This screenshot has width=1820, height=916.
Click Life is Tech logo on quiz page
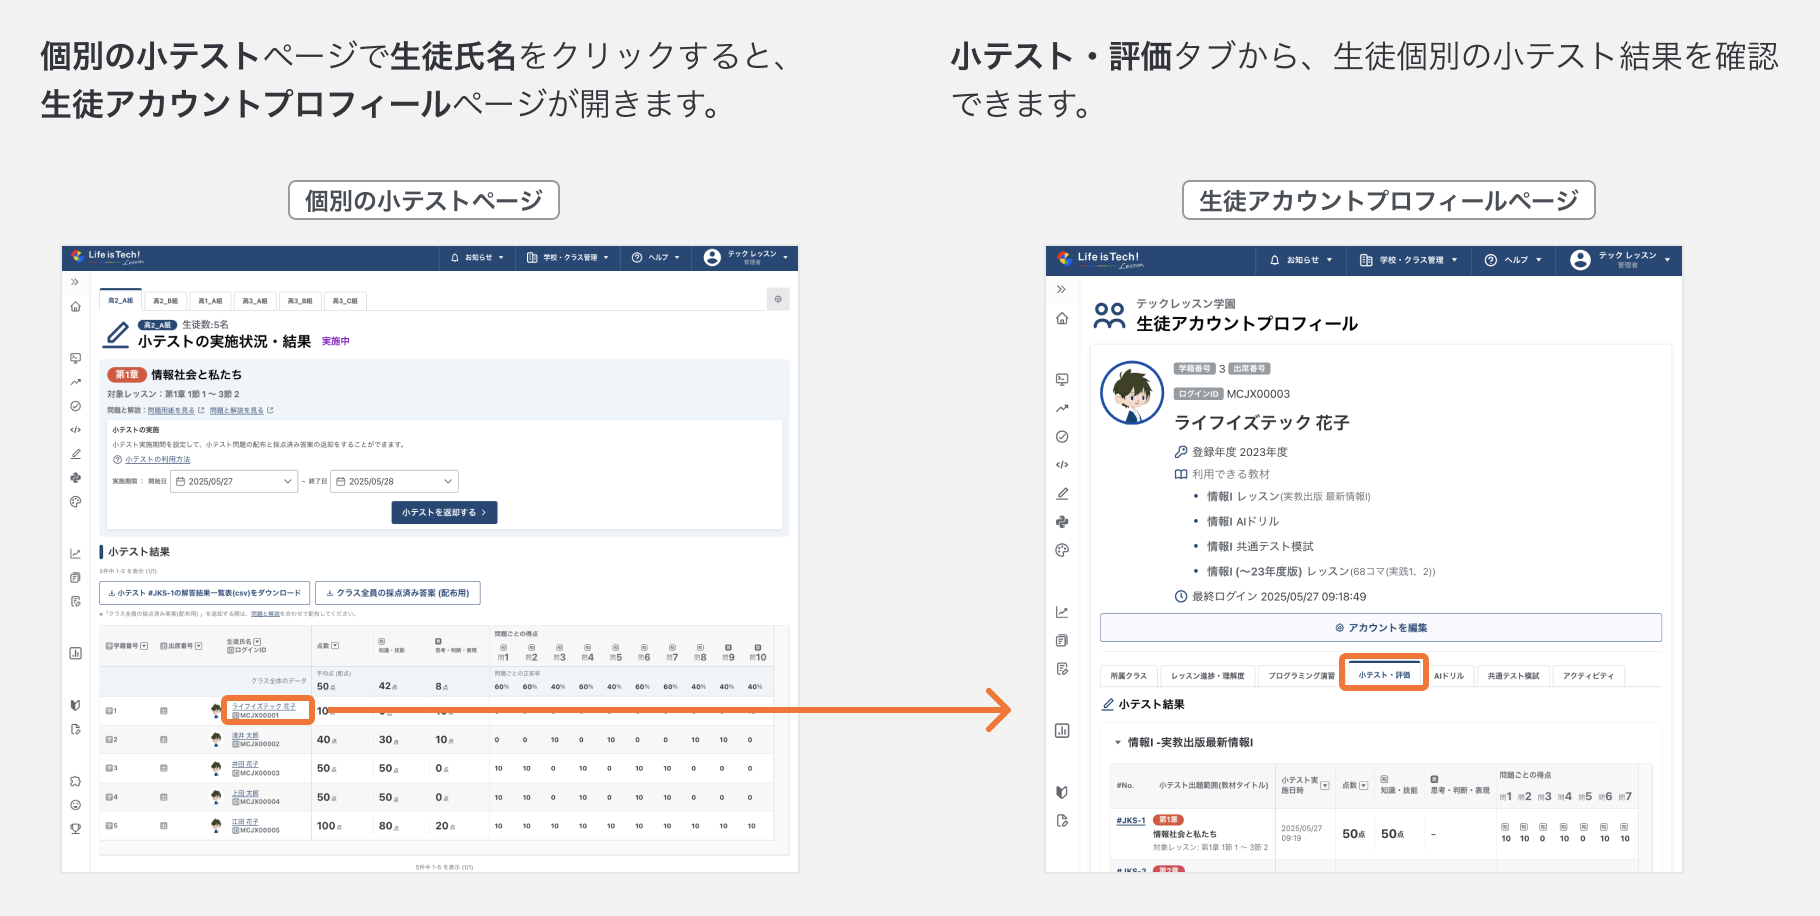[x=108, y=257]
